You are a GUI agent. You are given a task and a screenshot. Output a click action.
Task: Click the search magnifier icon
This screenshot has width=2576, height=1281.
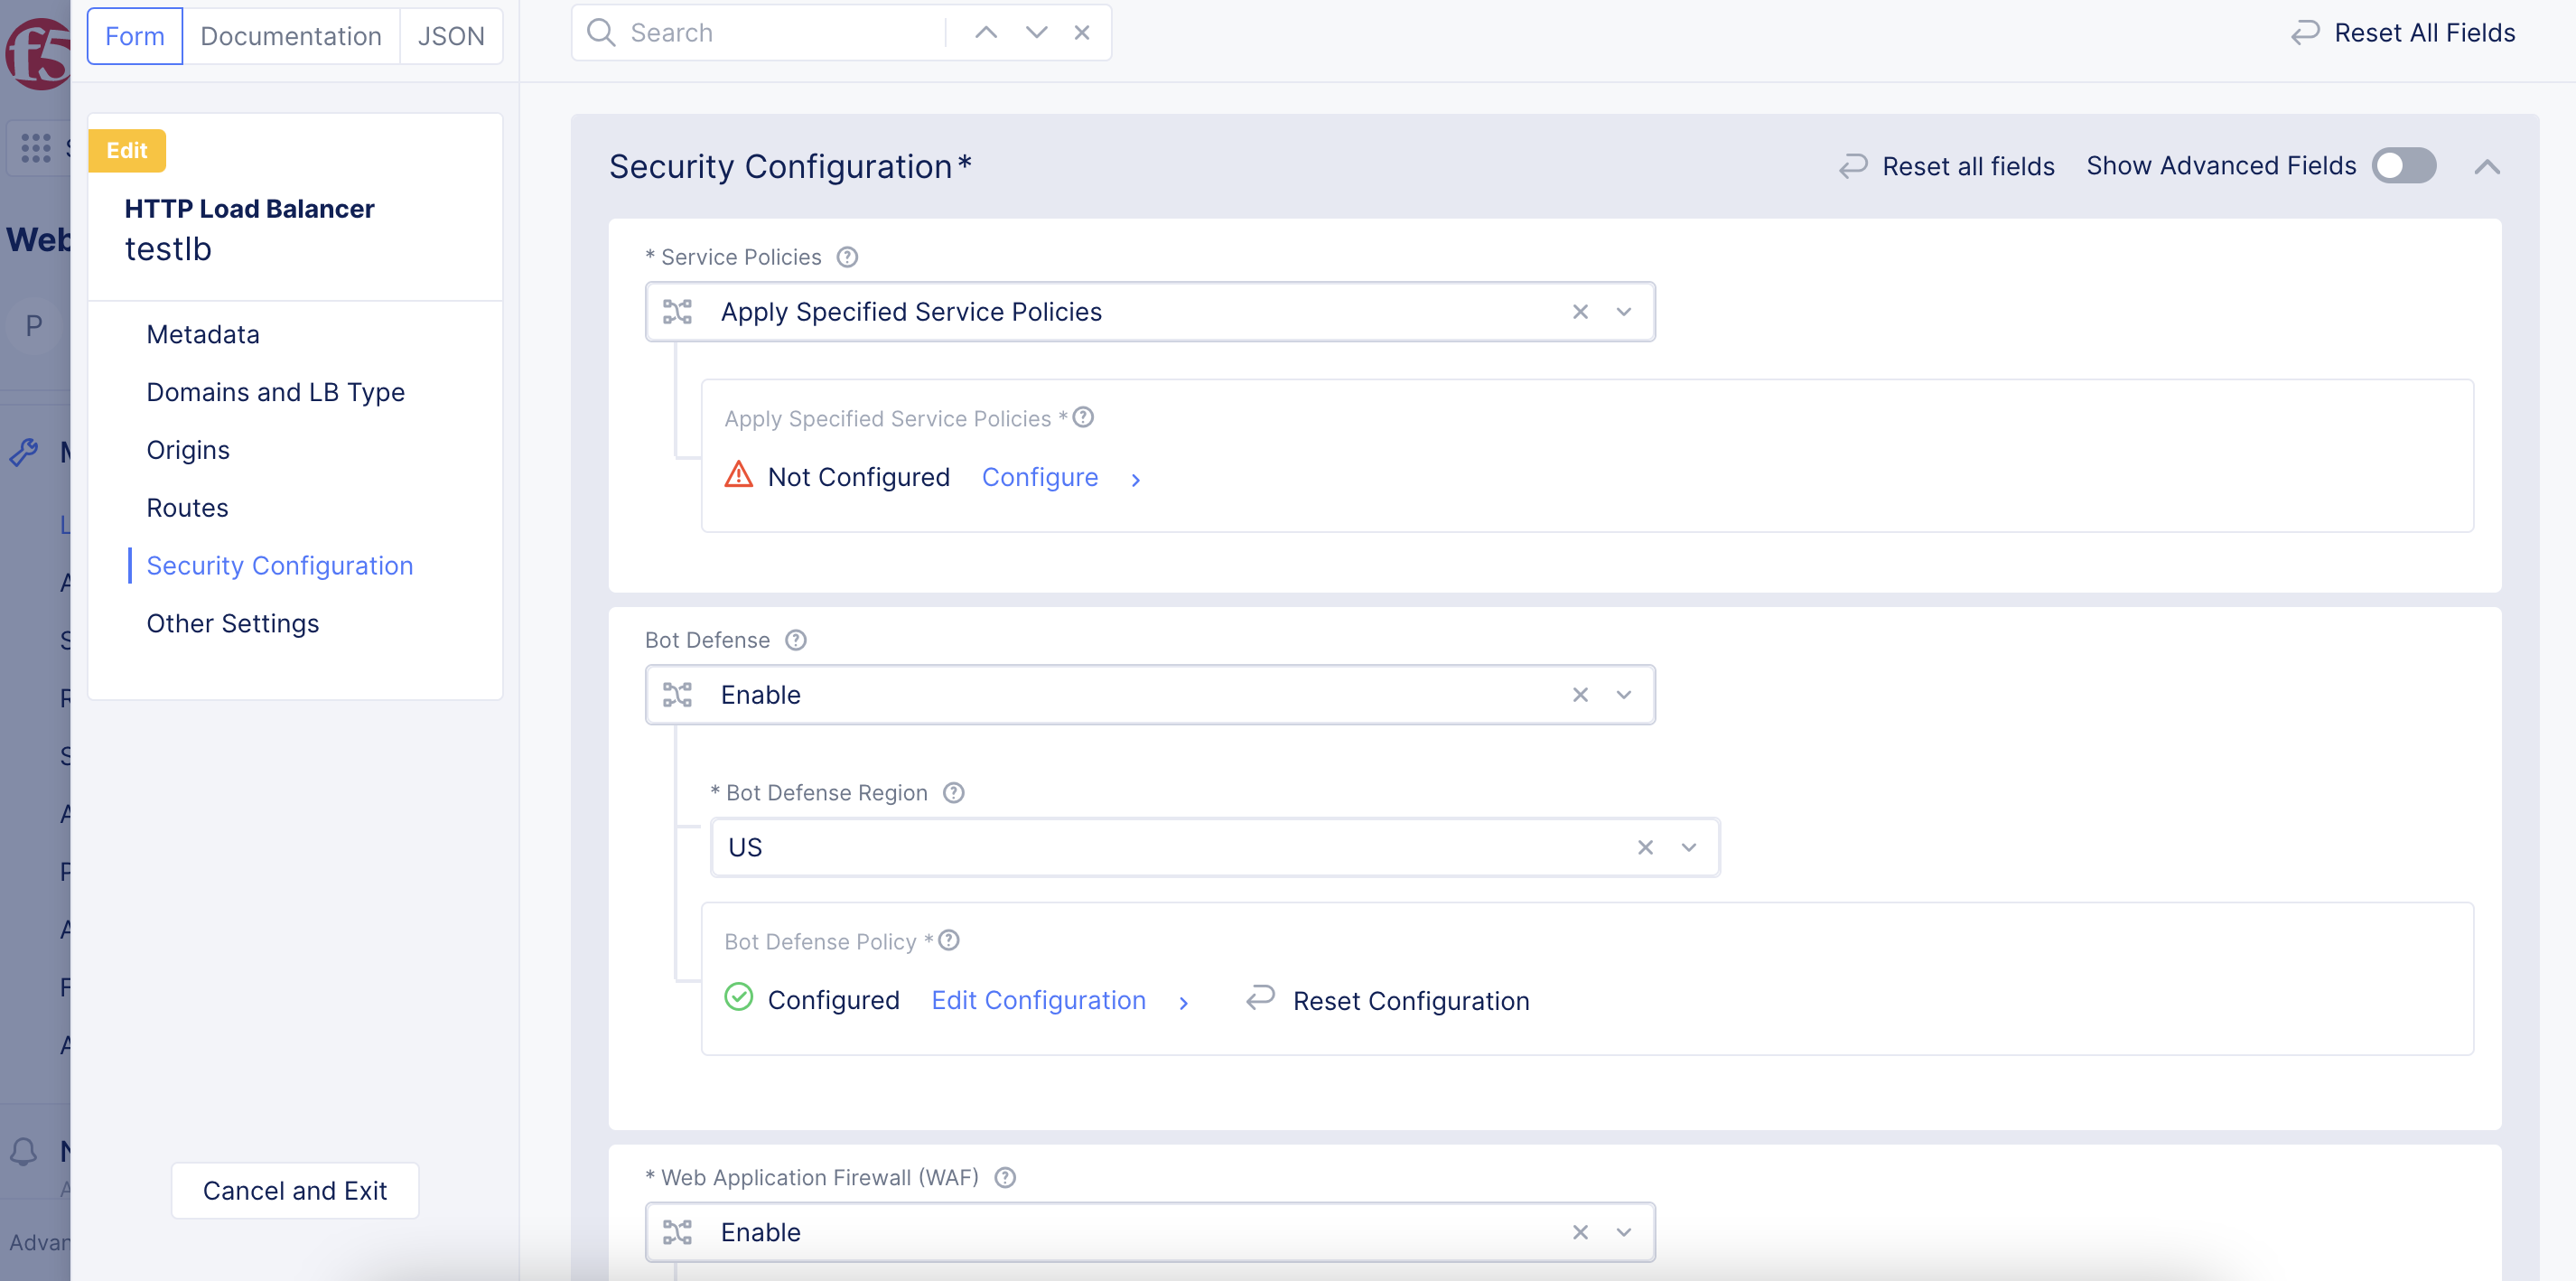coord(601,32)
